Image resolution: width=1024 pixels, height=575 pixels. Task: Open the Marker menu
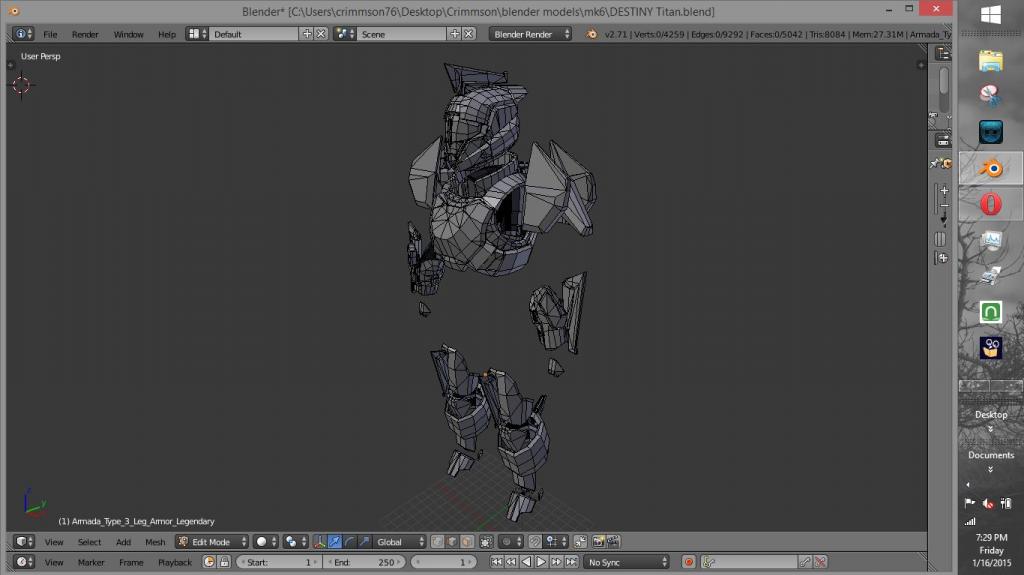click(x=91, y=562)
